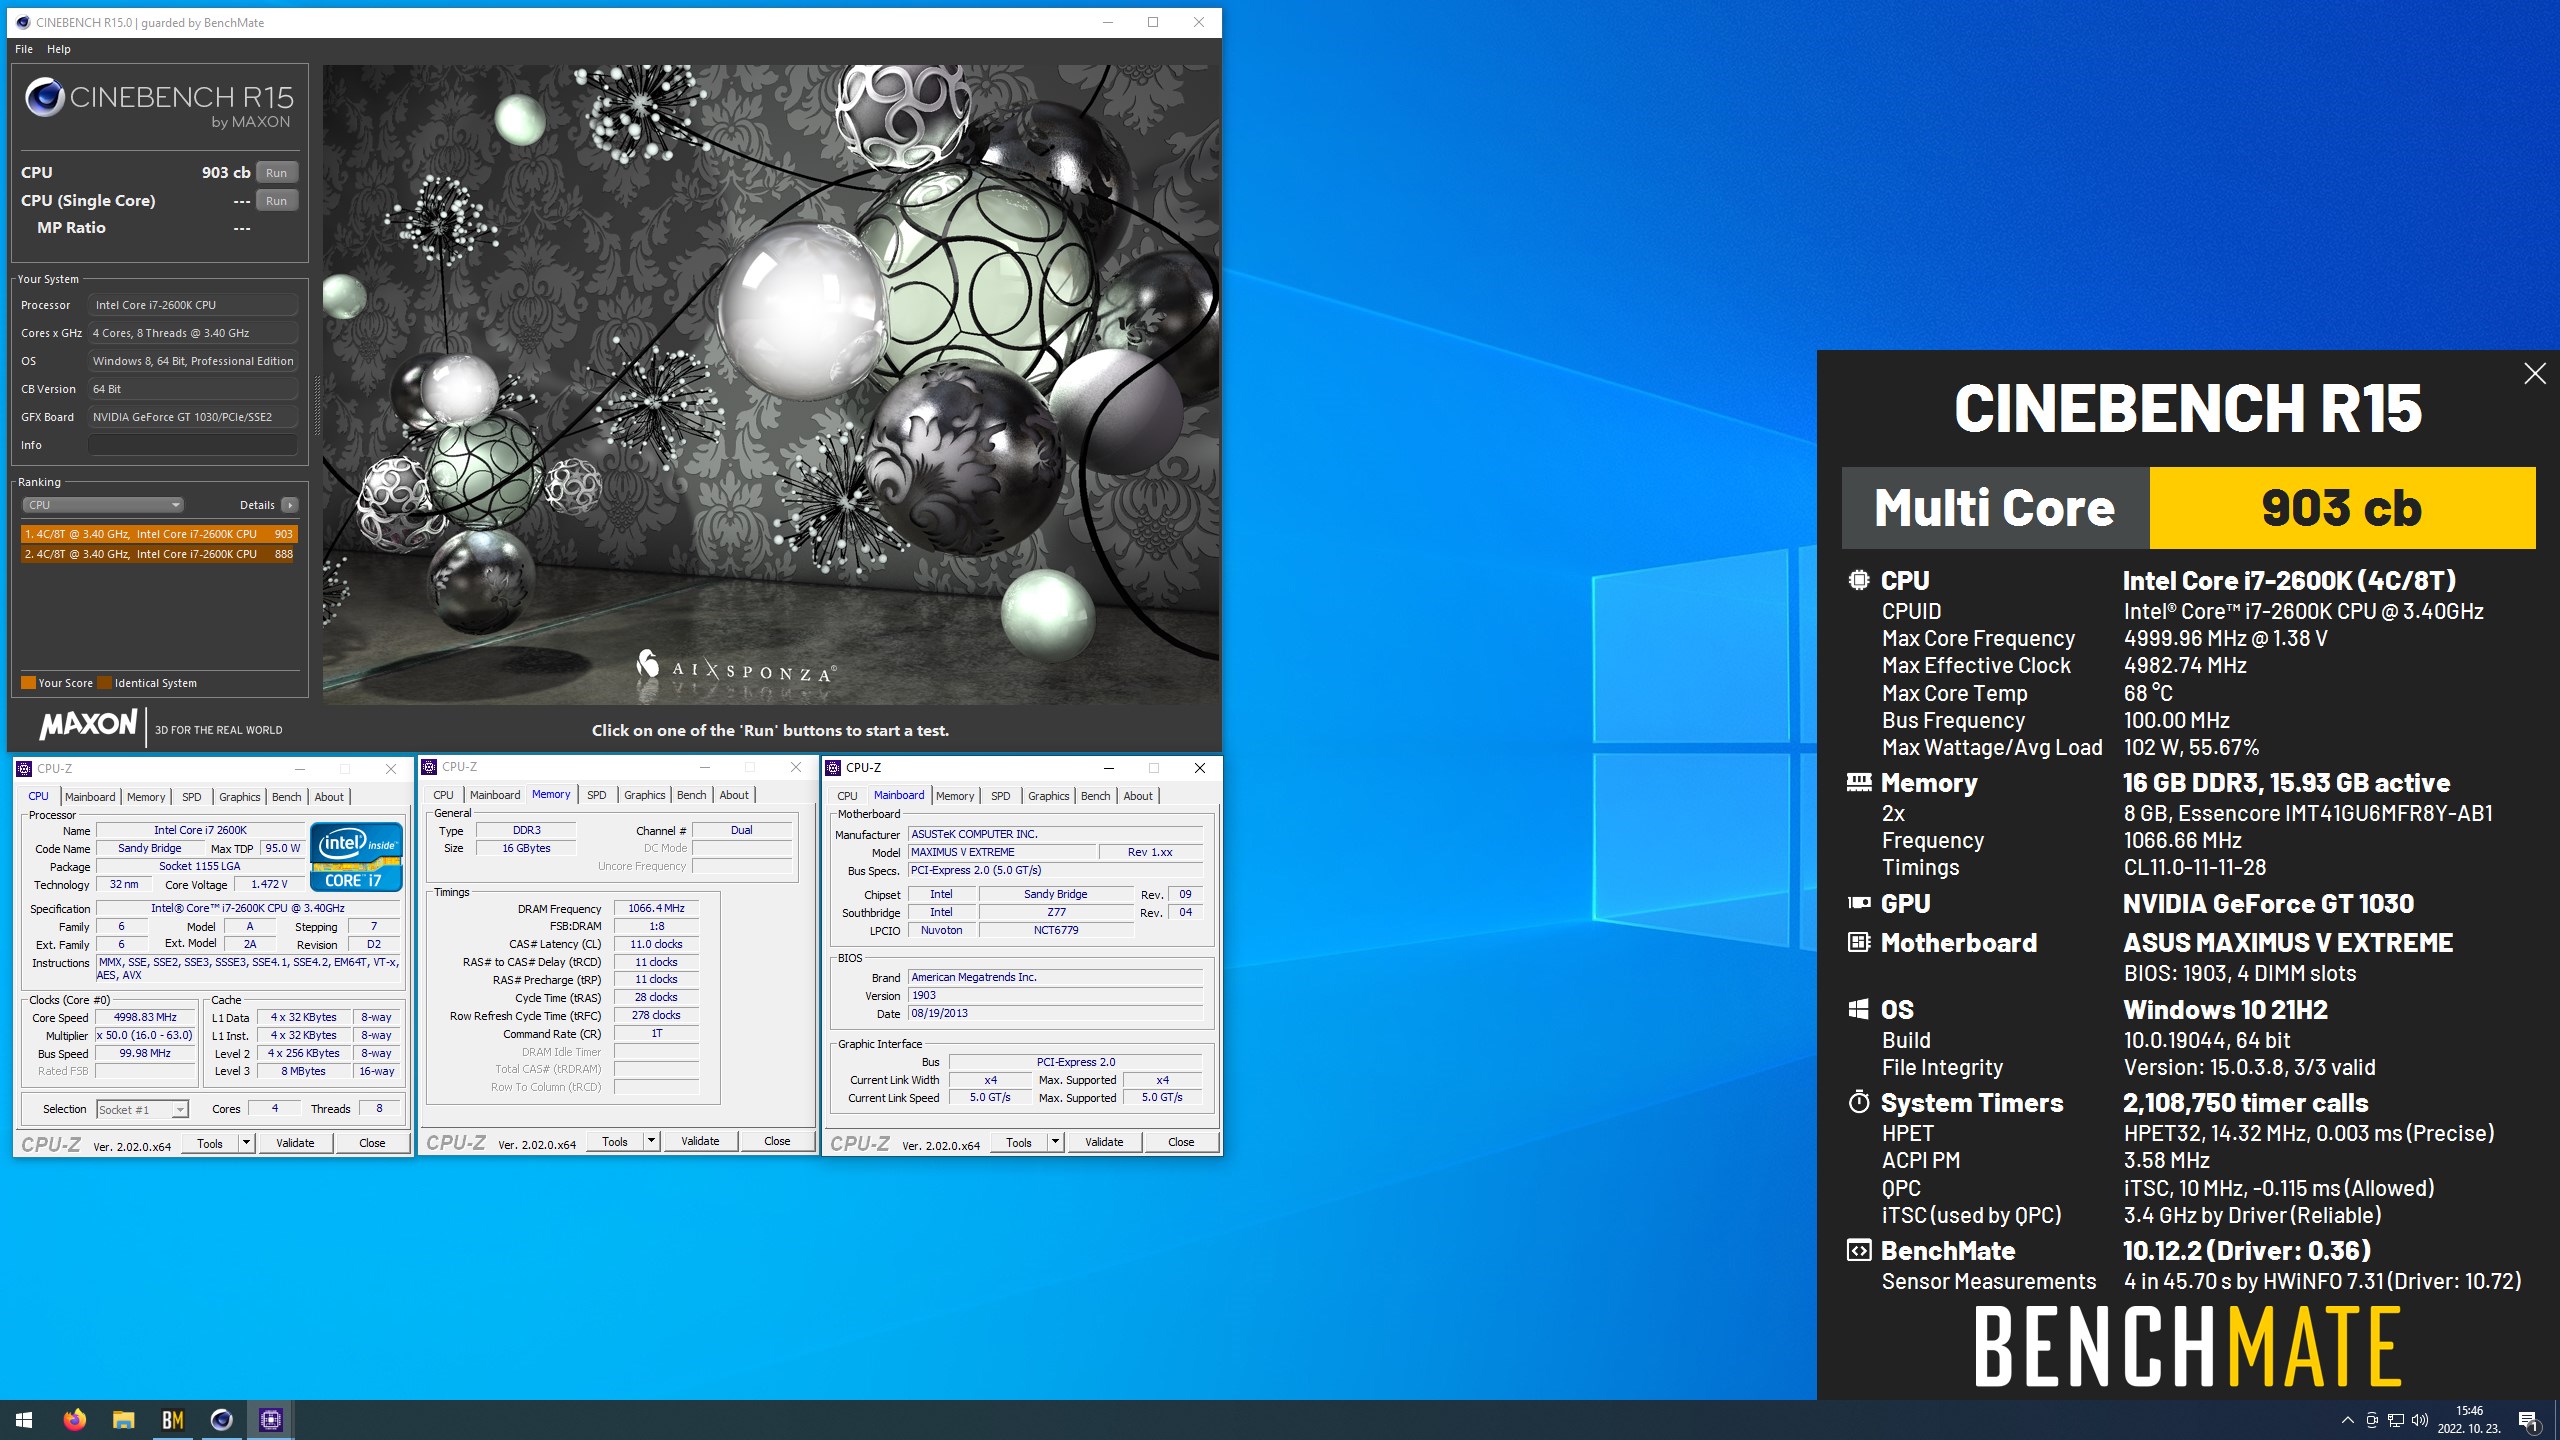Screen dimensions: 2560x1440
Task: Click the Info input field in Your System
Action: coord(193,445)
